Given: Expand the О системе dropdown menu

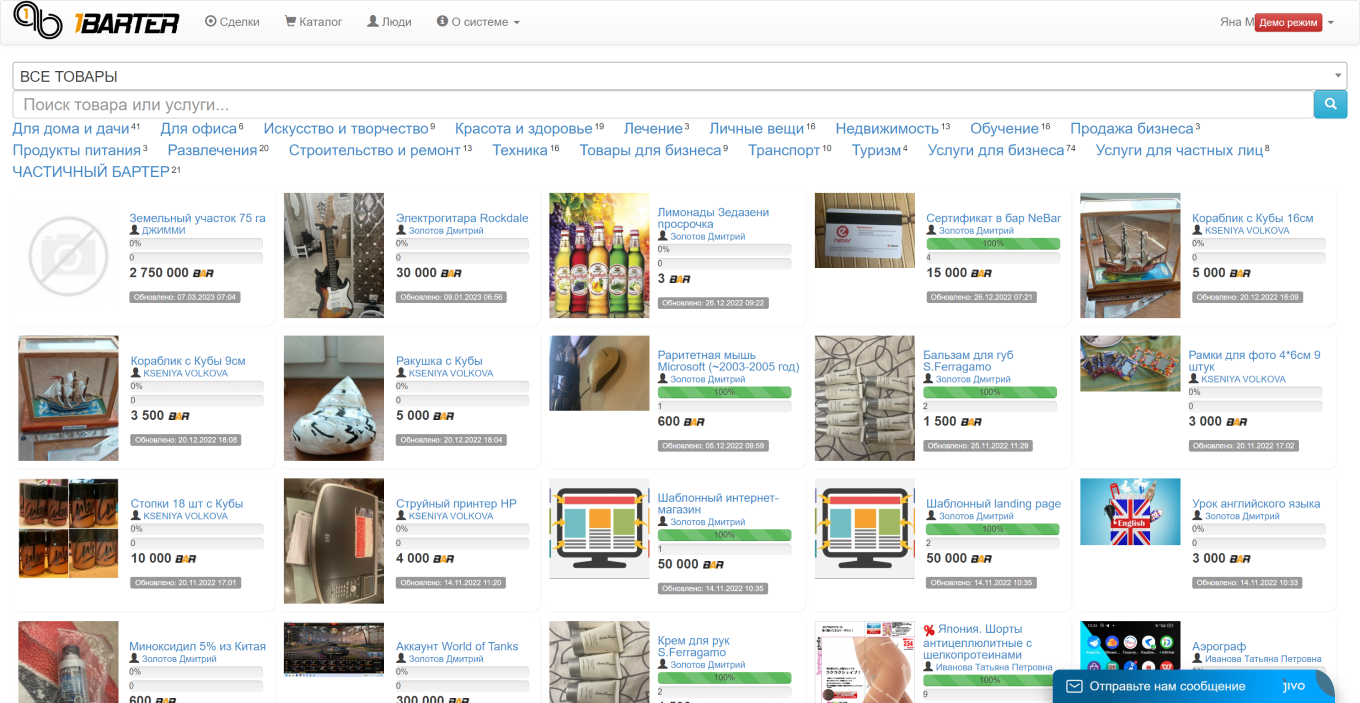Looking at the screenshot, I should pos(478,22).
